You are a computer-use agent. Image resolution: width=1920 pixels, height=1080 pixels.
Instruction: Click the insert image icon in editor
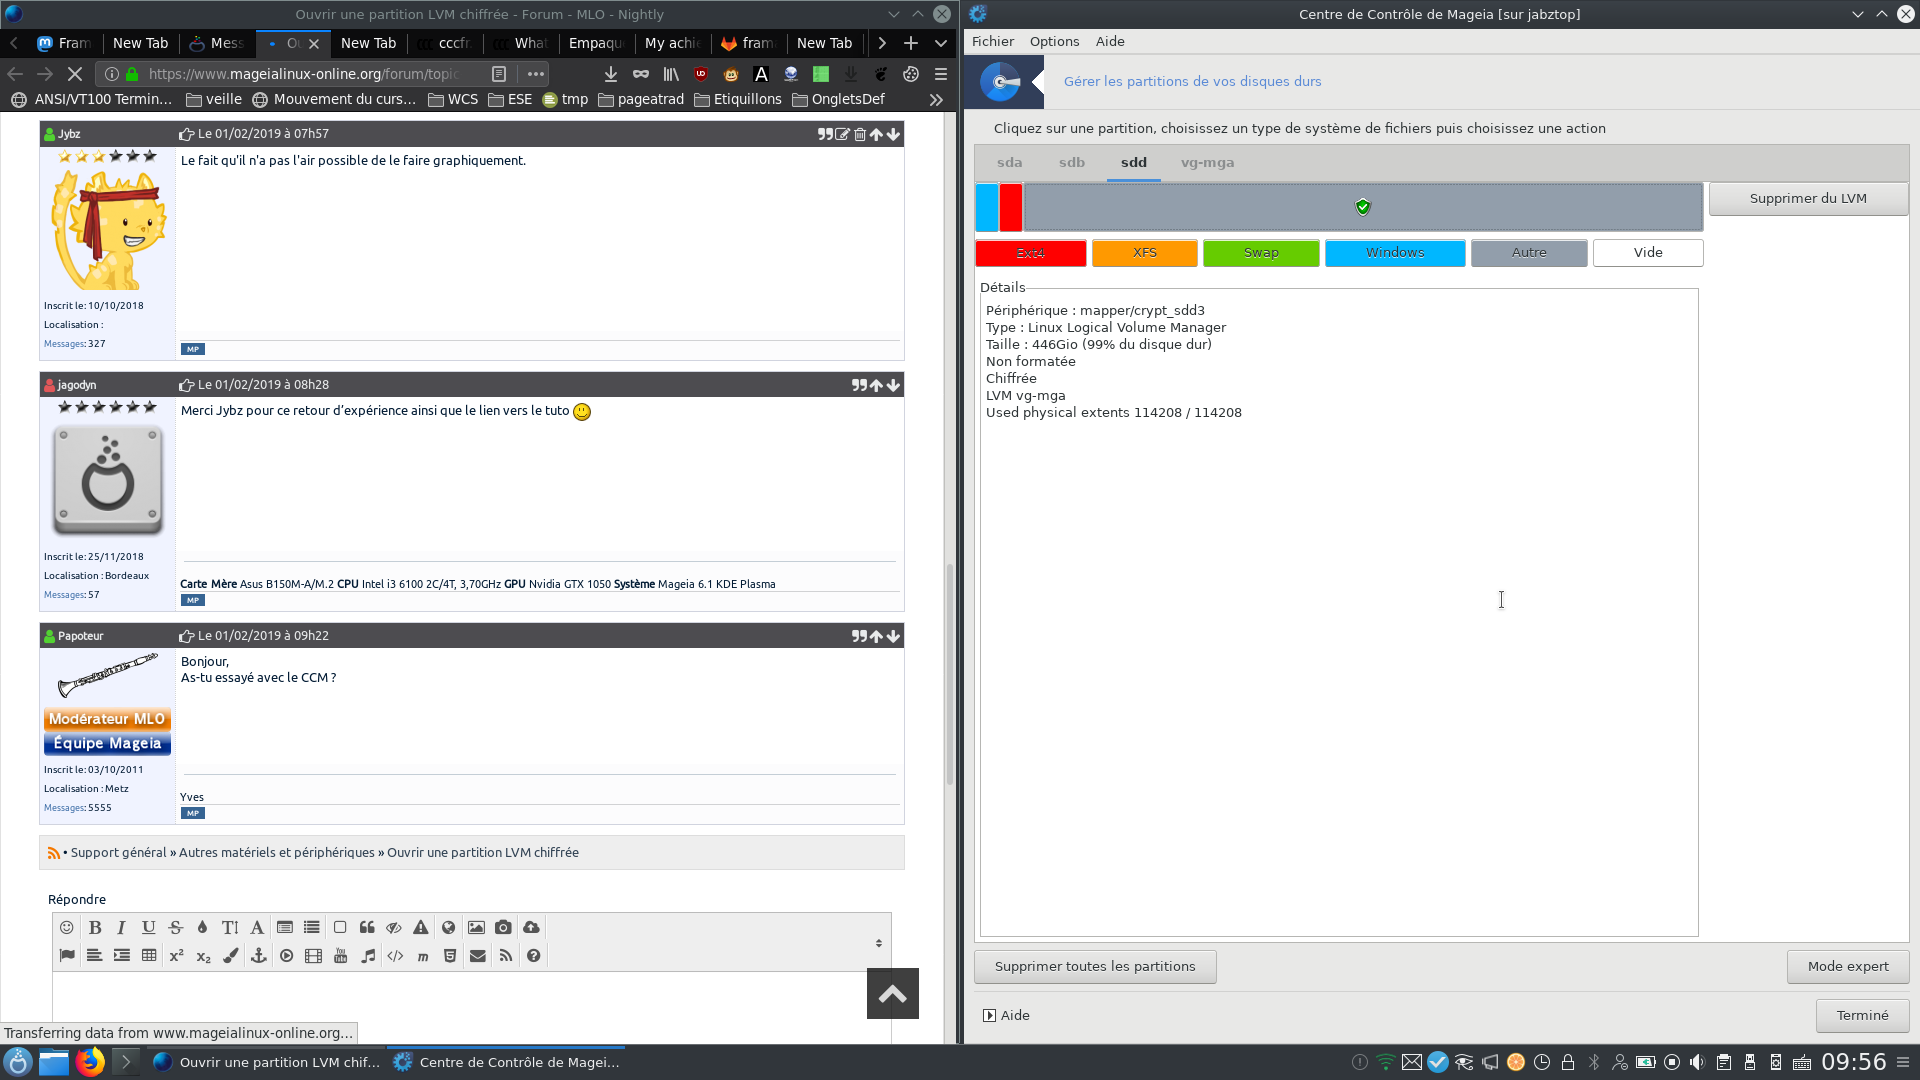coord(476,928)
